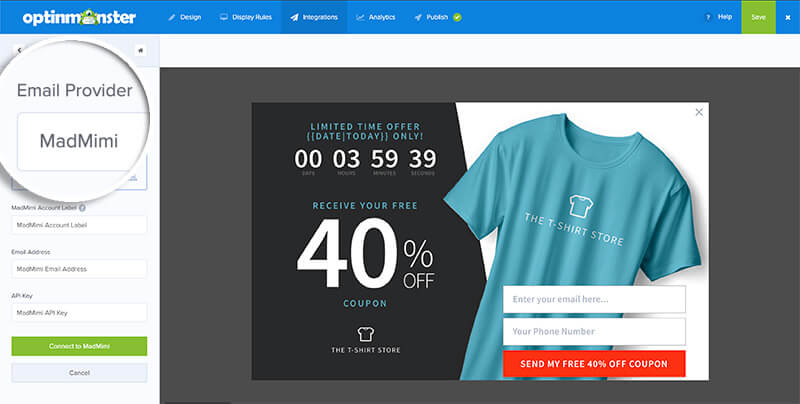Open the Integrations tab
Image resolution: width=800 pixels, height=404 pixels.
coord(314,17)
